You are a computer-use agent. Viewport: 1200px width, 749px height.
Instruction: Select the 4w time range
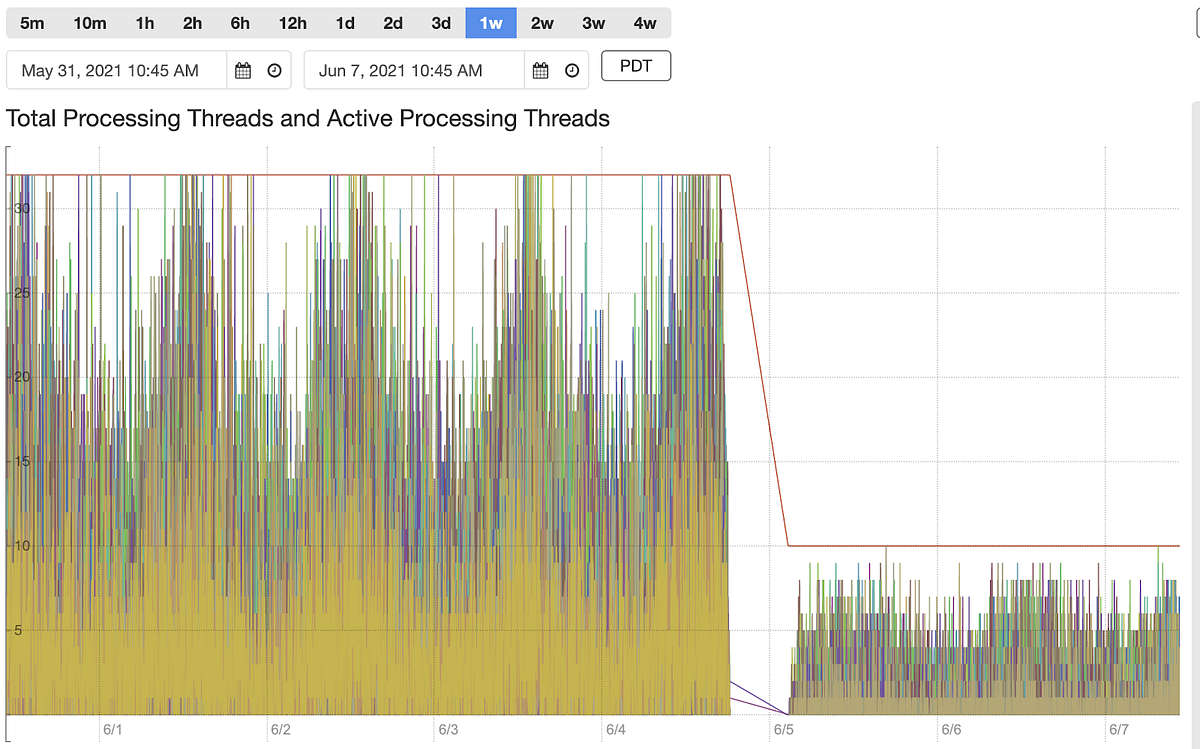point(645,22)
